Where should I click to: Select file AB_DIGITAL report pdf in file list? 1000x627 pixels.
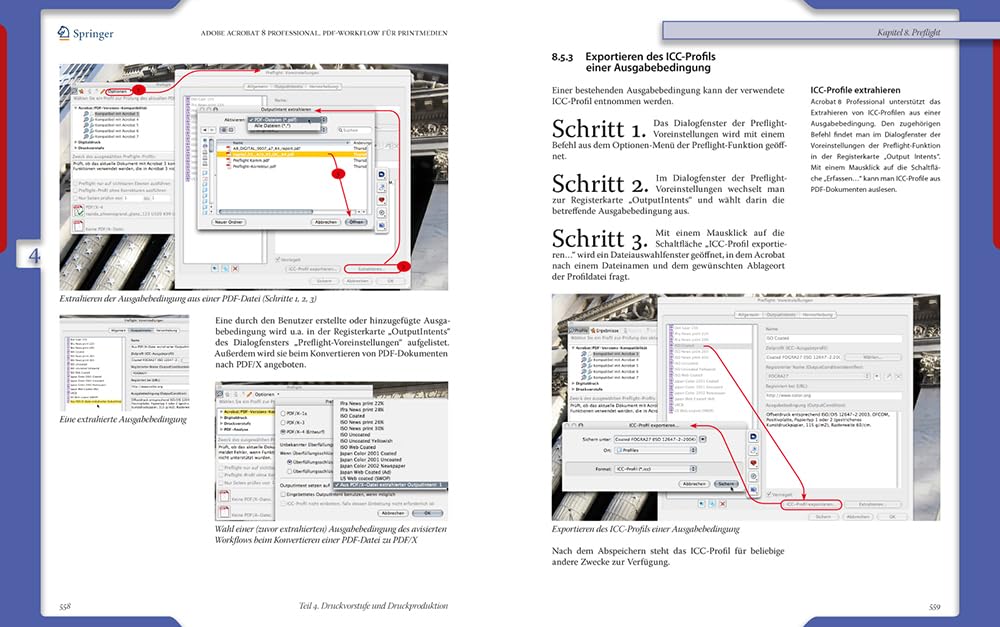[x=267, y=149]
